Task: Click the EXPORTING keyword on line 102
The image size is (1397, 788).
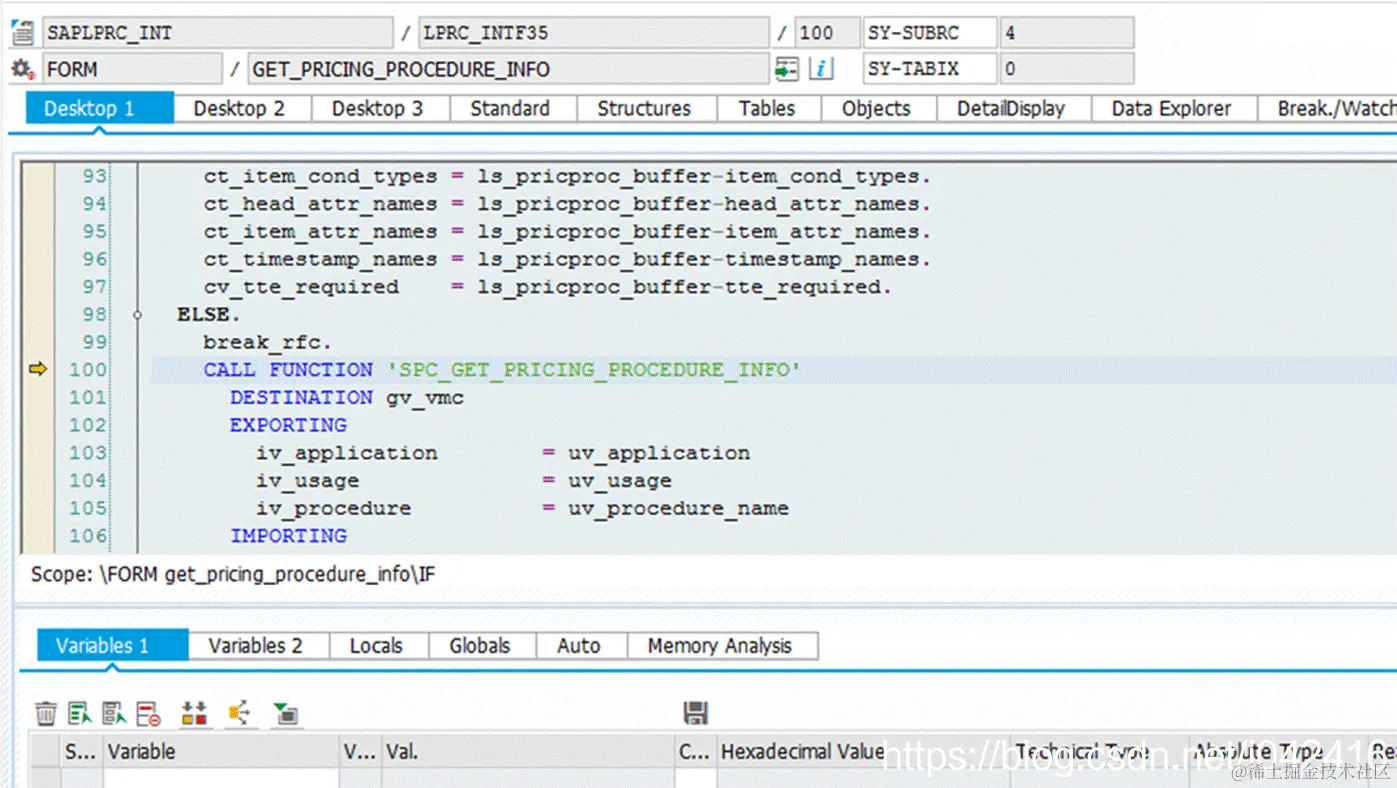Action: (x=288, y=425)
